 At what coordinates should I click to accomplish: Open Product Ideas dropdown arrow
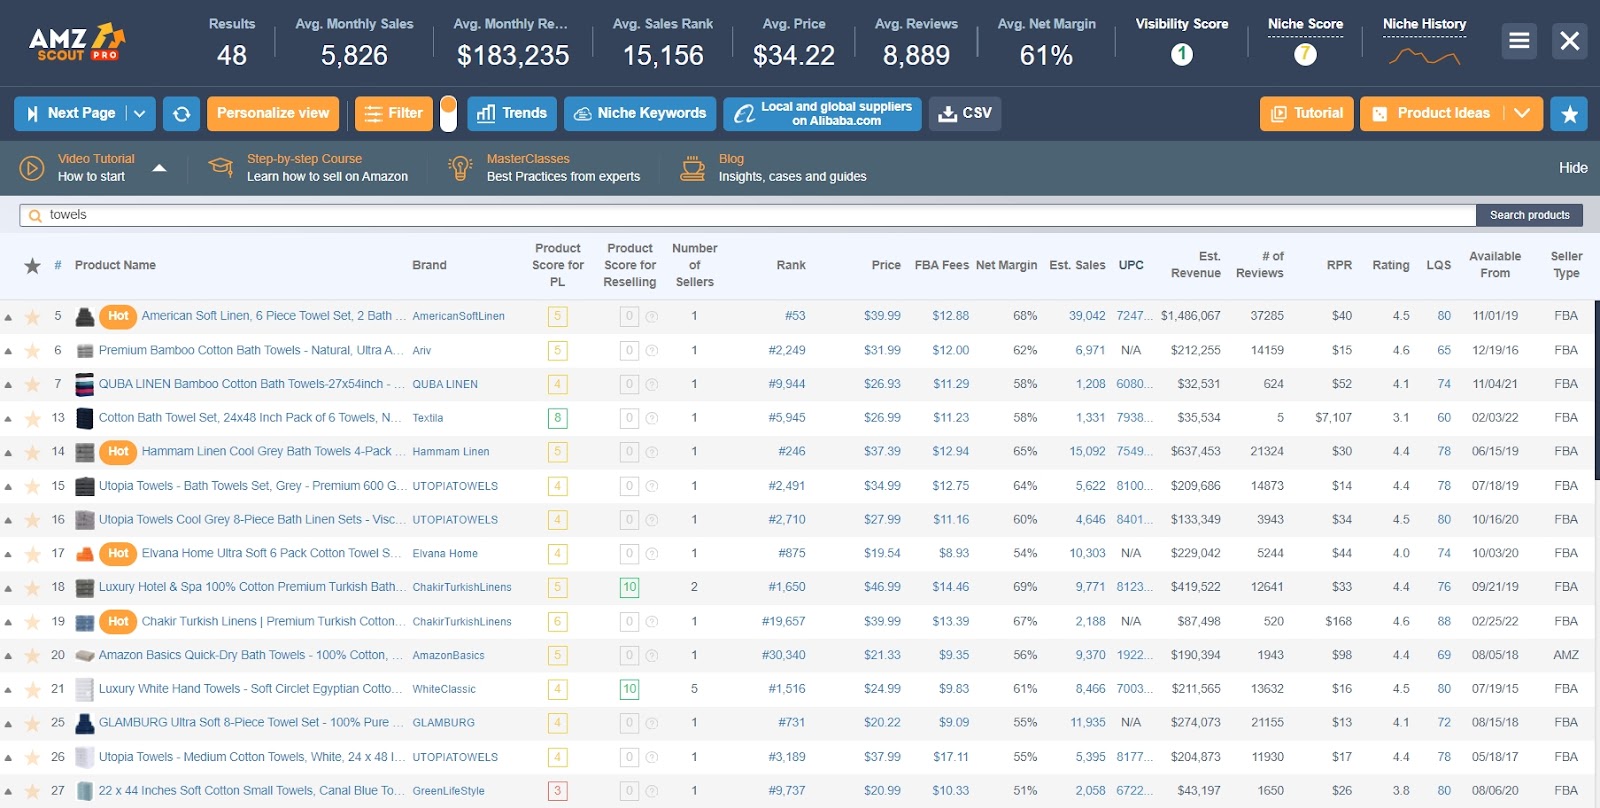(1522, 114)
